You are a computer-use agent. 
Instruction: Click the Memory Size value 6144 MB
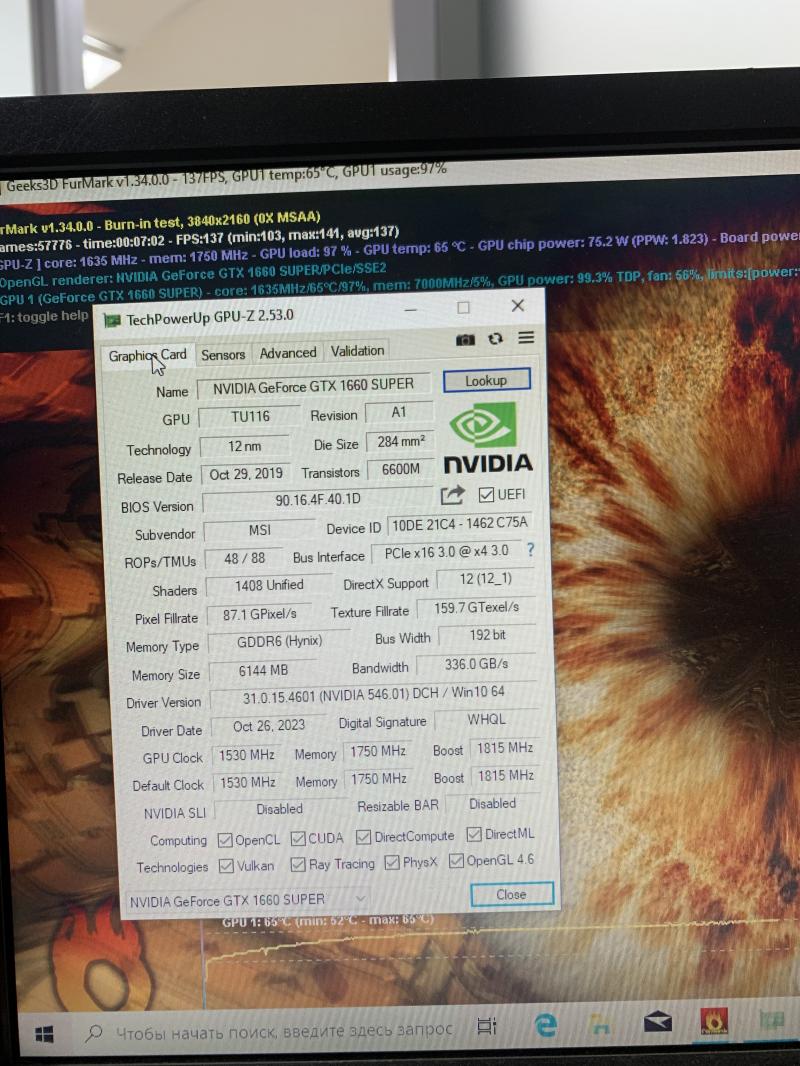(x=263, y=670)
